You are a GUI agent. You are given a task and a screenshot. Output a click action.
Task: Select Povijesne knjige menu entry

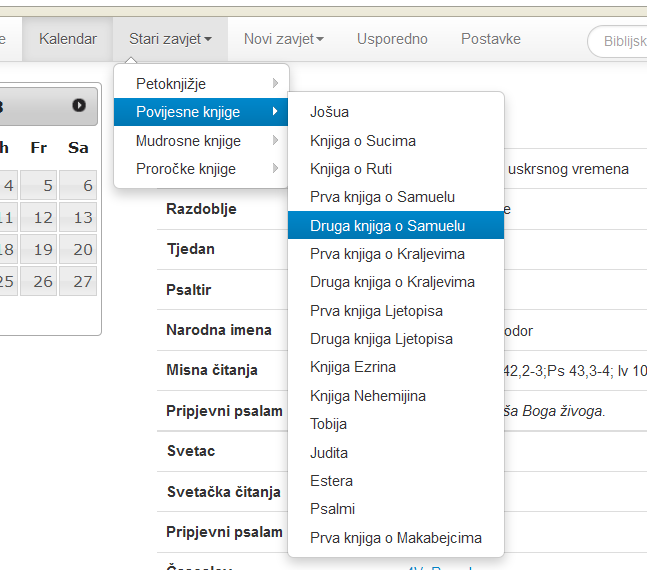coord(201,112)
